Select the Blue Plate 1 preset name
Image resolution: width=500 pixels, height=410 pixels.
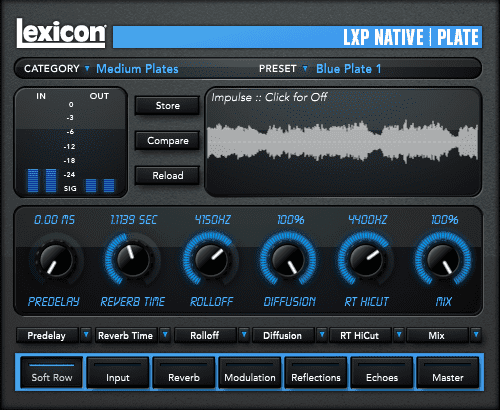[348, 69]
